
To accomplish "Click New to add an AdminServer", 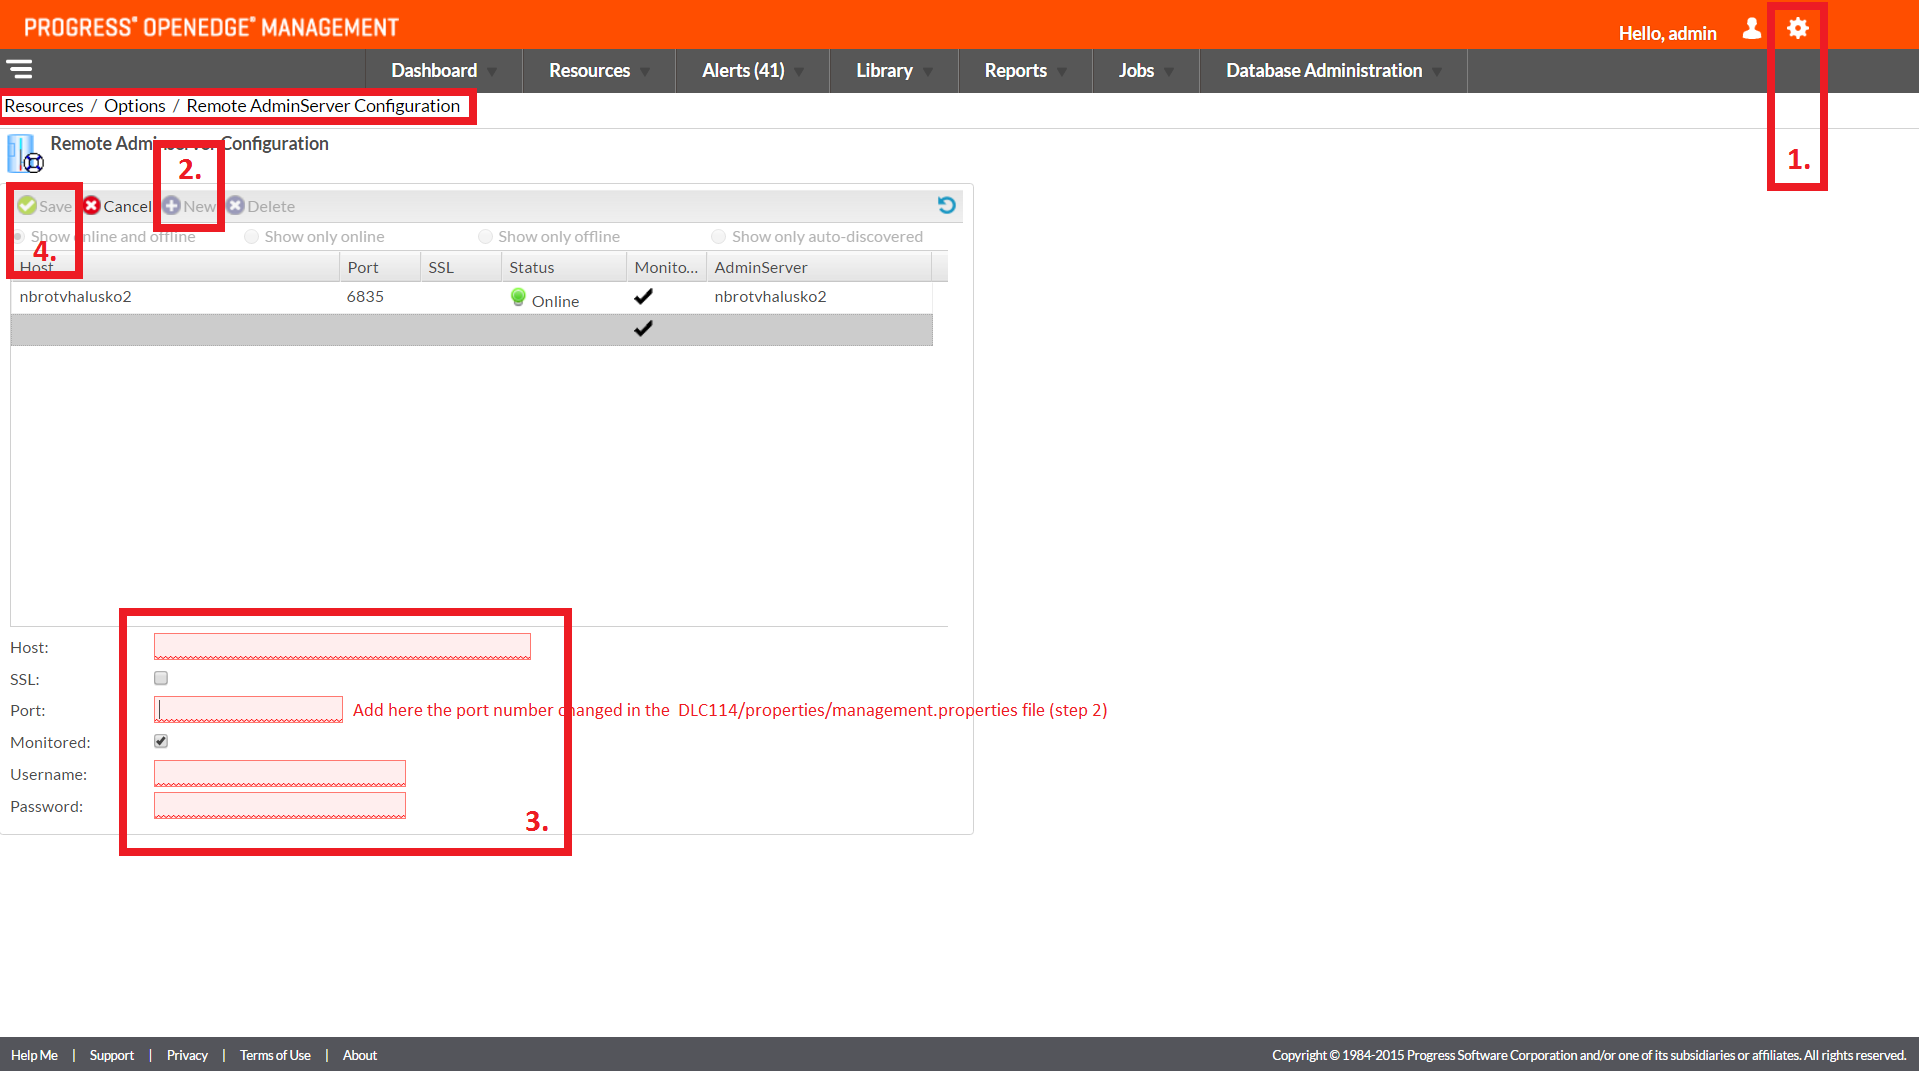I will [x=189, y=206].
